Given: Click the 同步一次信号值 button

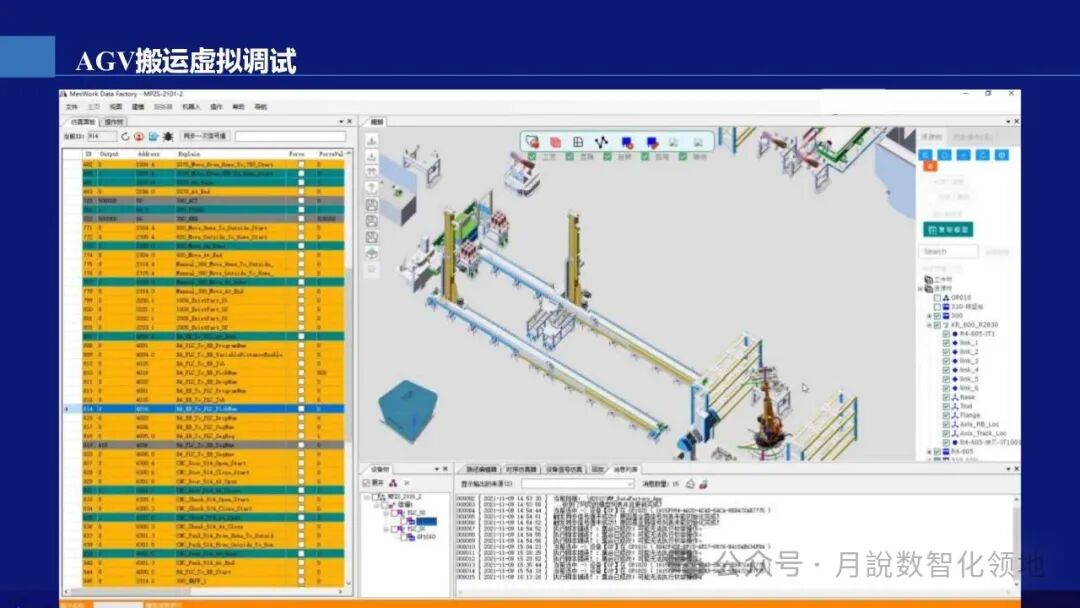Looking at the screenshot, I should coord(205,136).
